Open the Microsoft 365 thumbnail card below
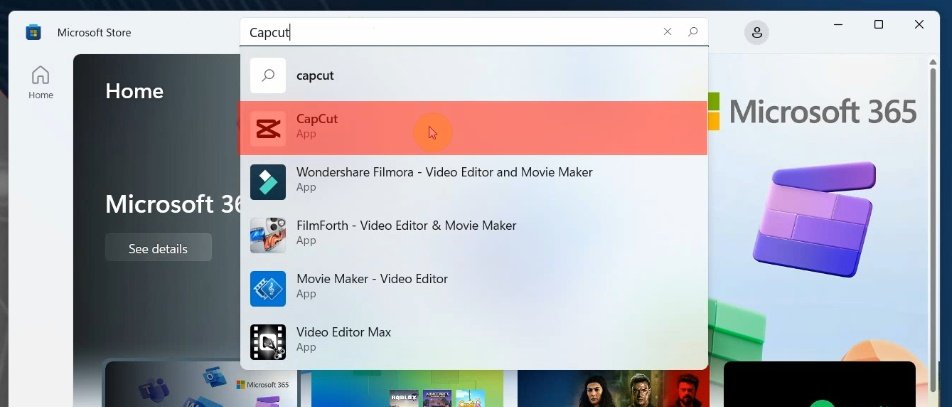952x407 pixels. click(x=201, y=384)
